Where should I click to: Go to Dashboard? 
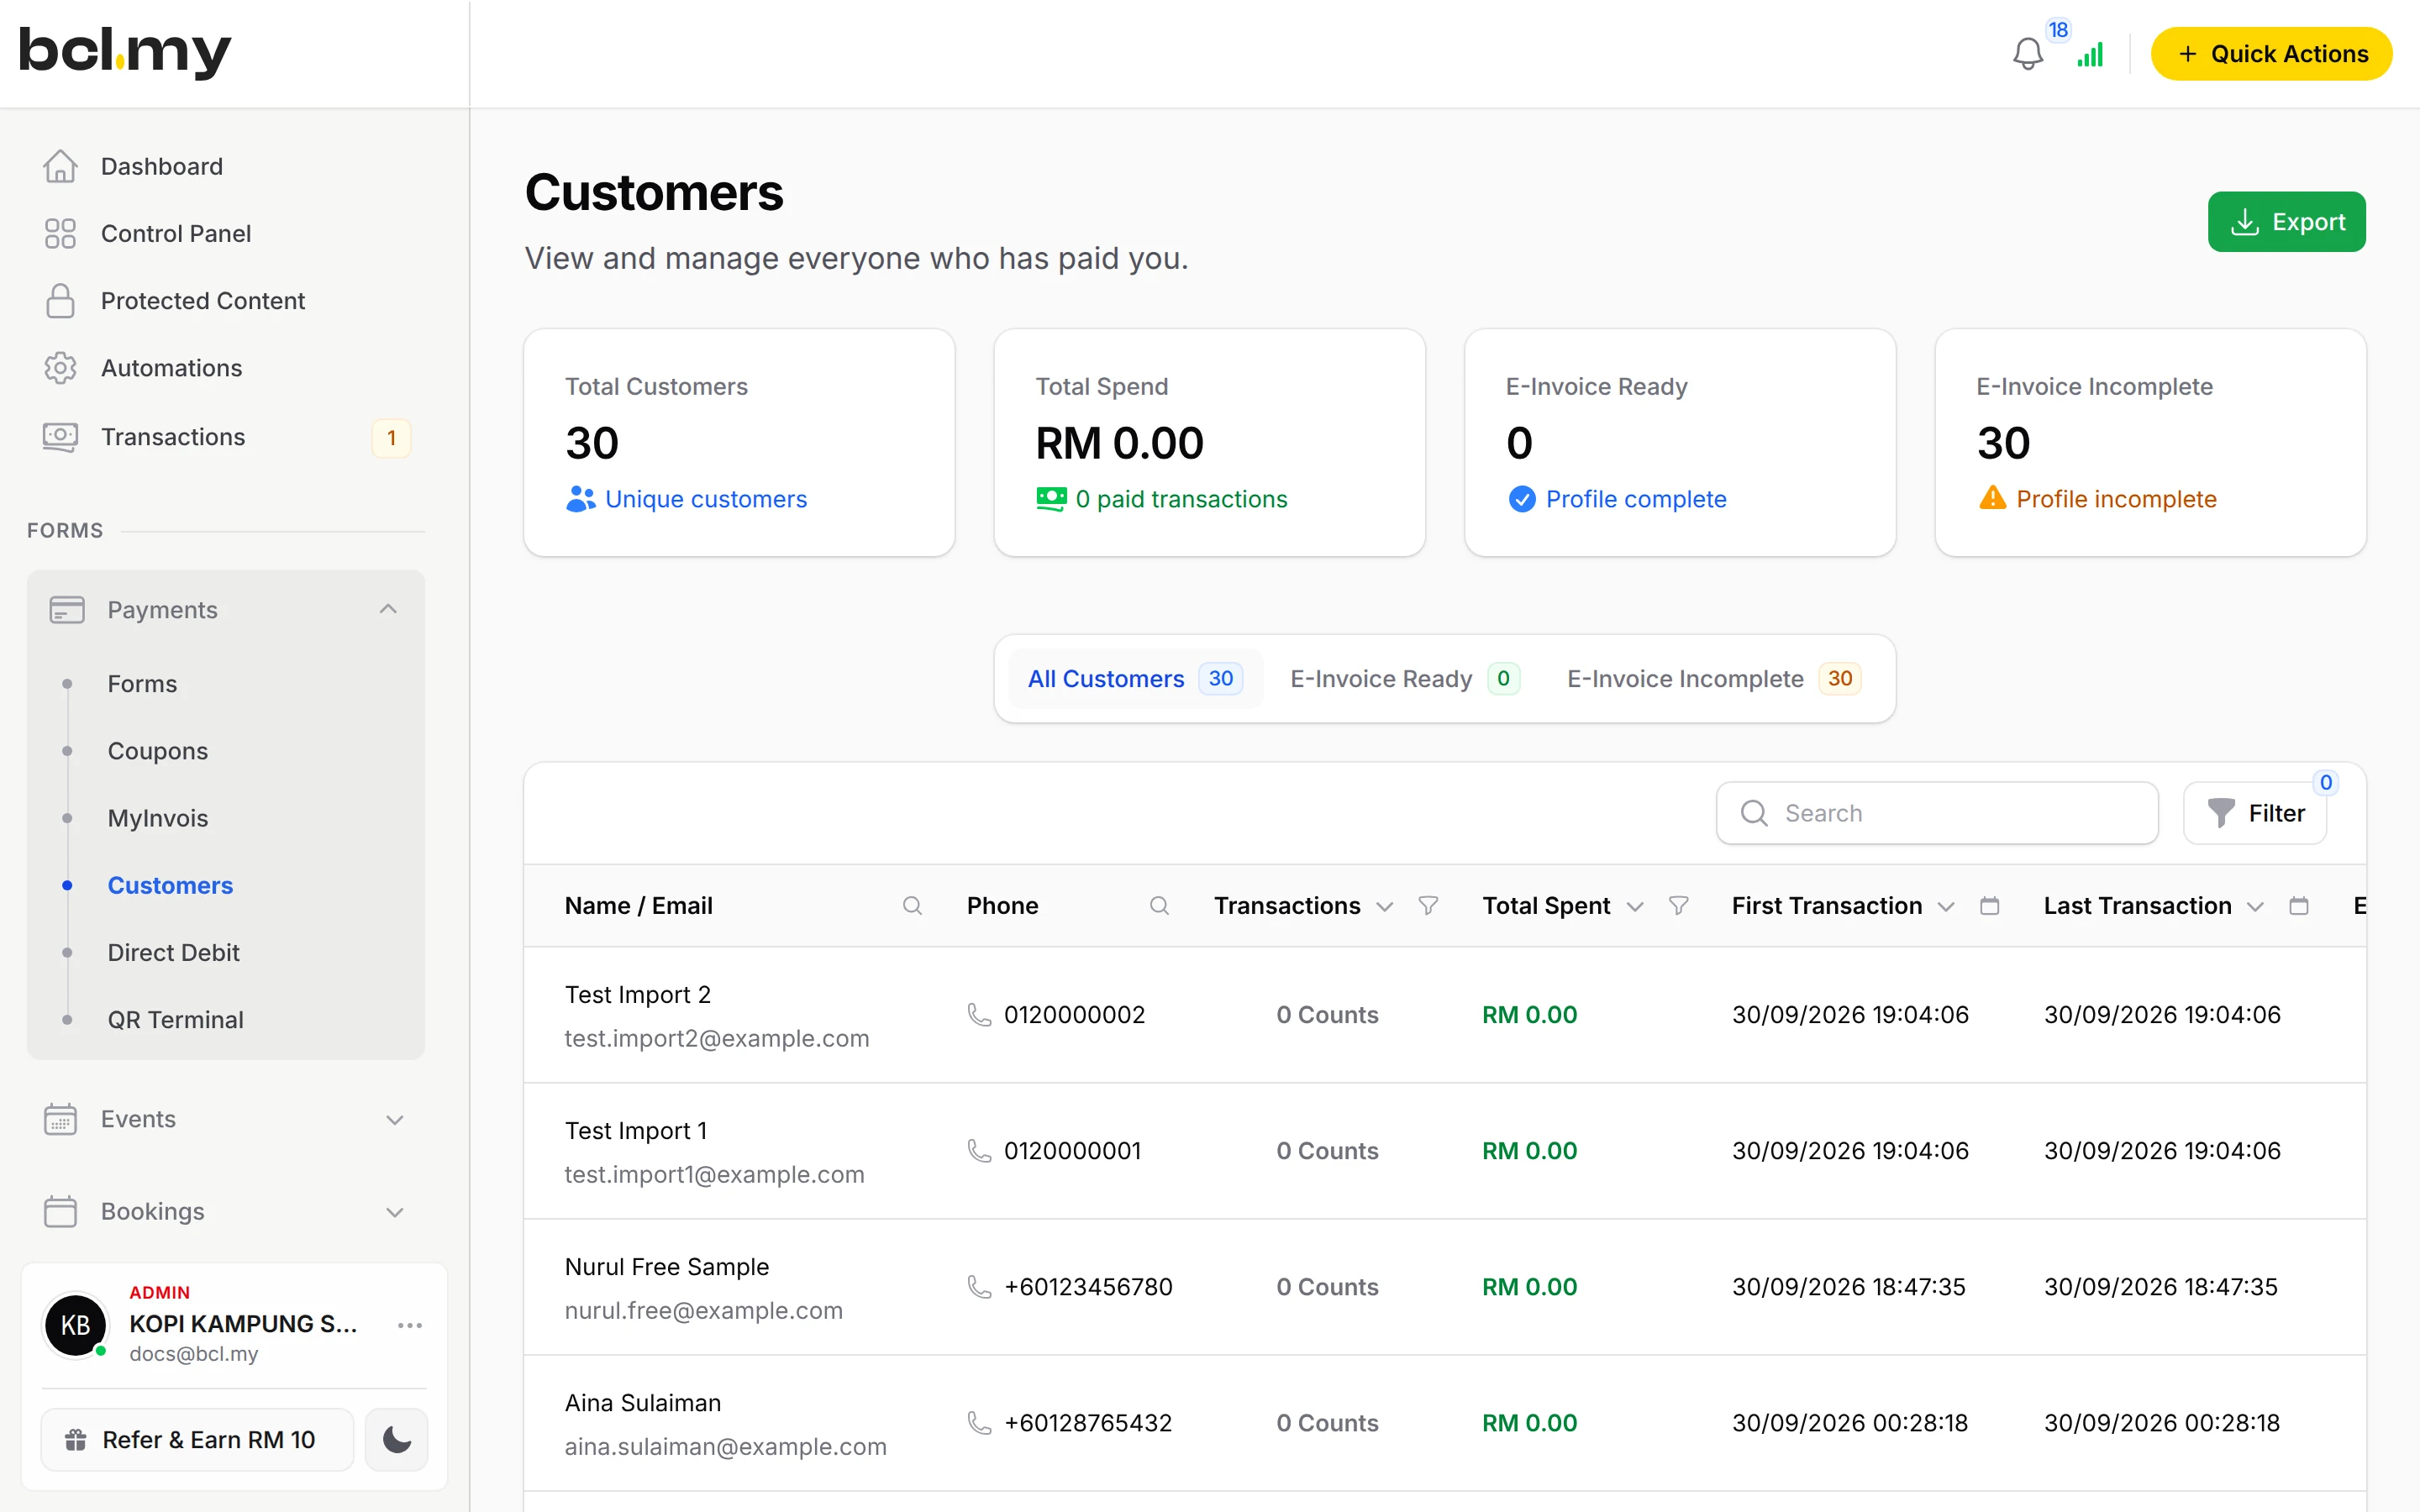pyautogui.click(x=162, y=166)
